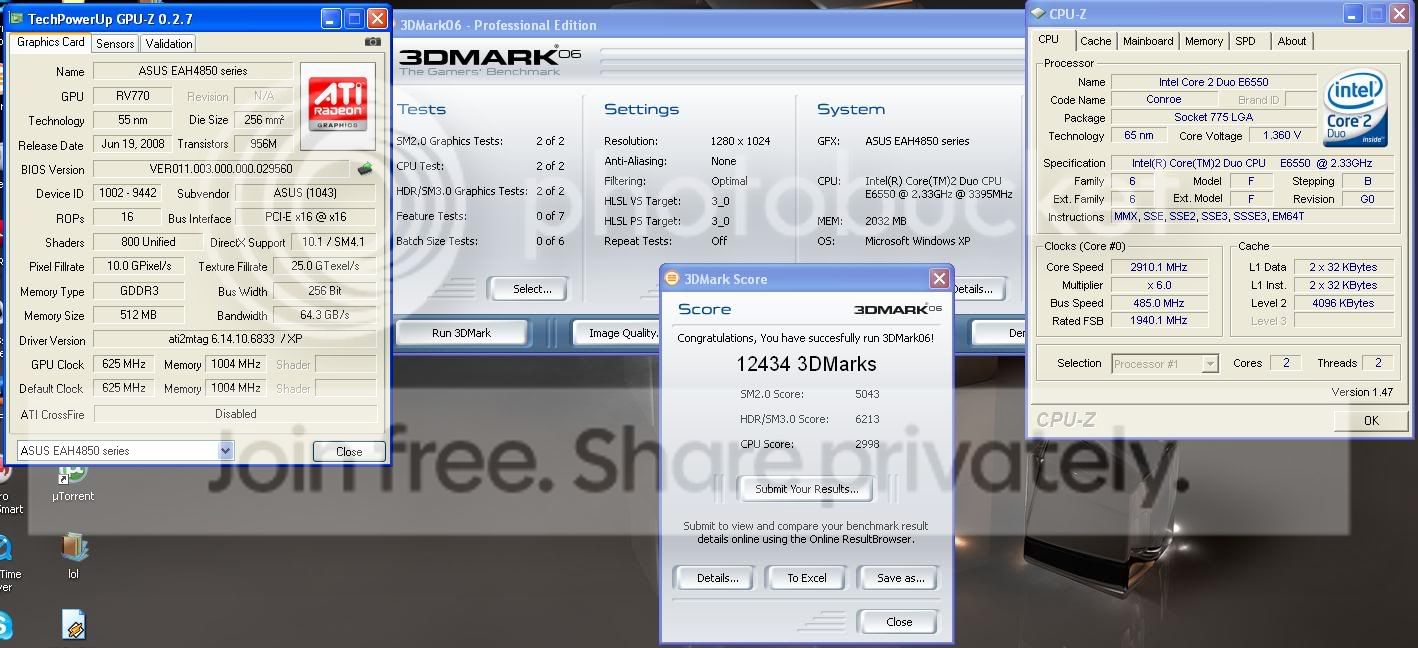1418x648 pixels.
Task: Click the ASUS EAH4850 series name field
Action: pos(193,71)
